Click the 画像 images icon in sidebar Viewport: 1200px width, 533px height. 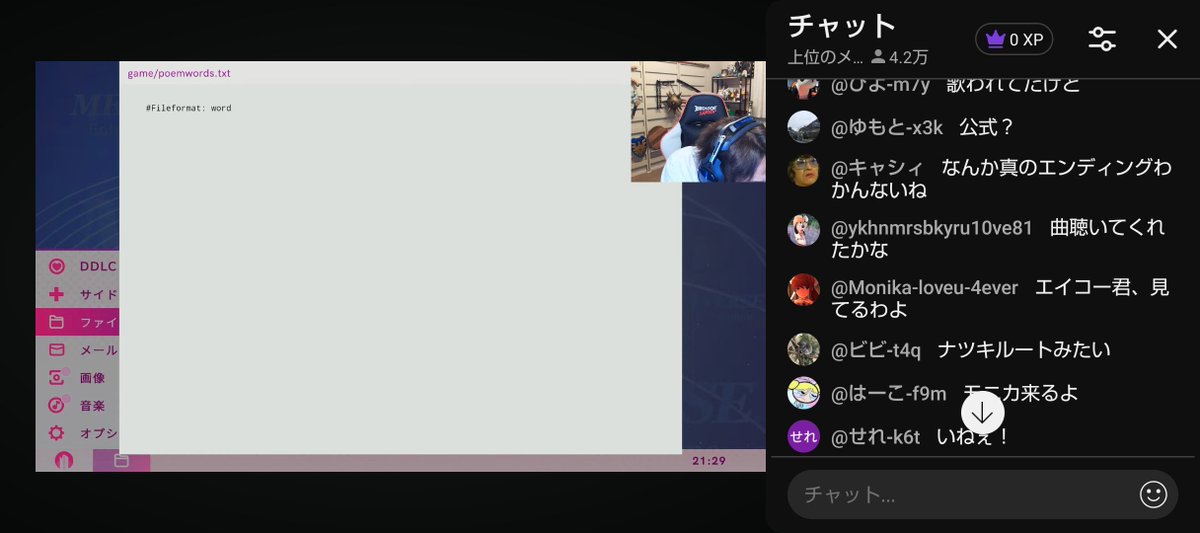point(58,377)
